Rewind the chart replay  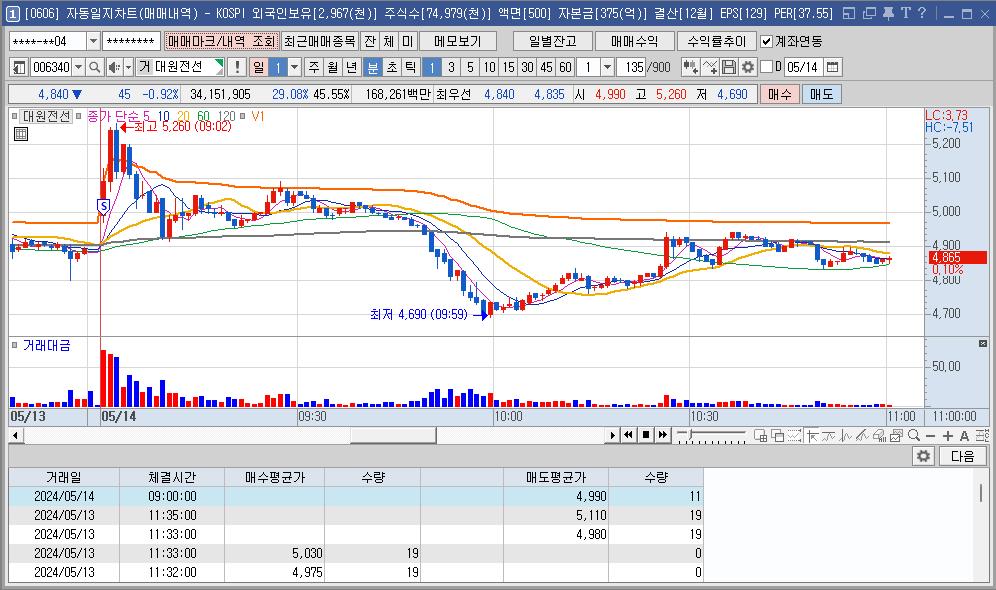[629, 435]
